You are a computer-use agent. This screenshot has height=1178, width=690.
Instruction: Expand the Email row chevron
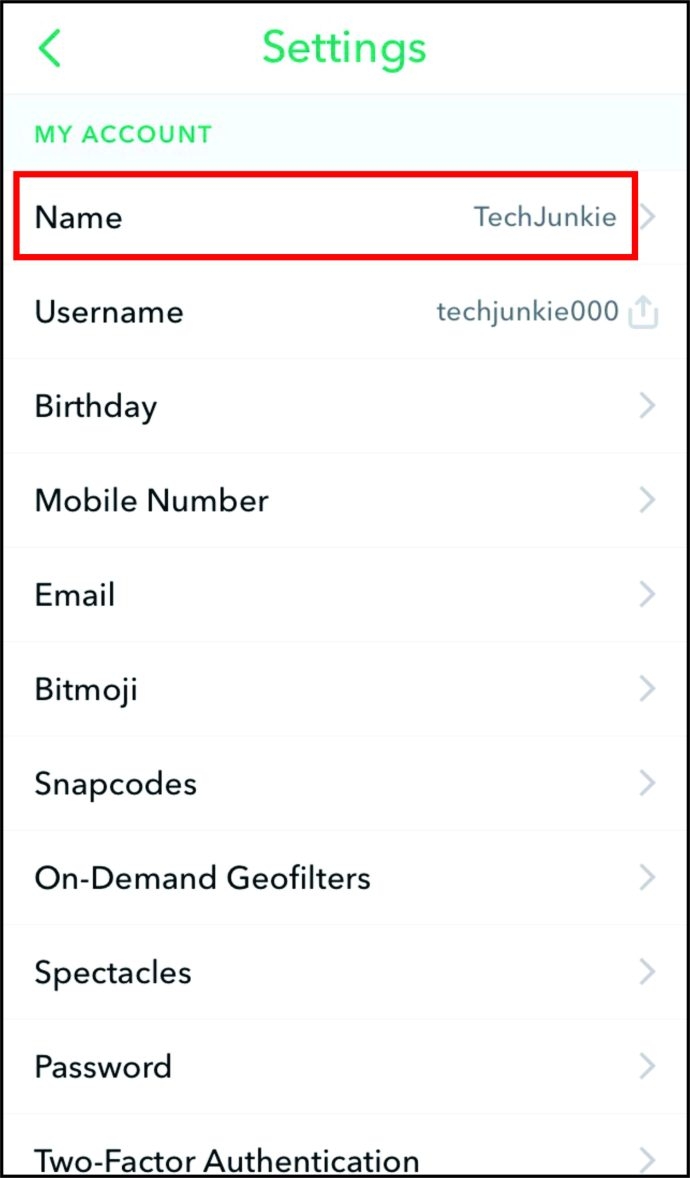point(648,595)
